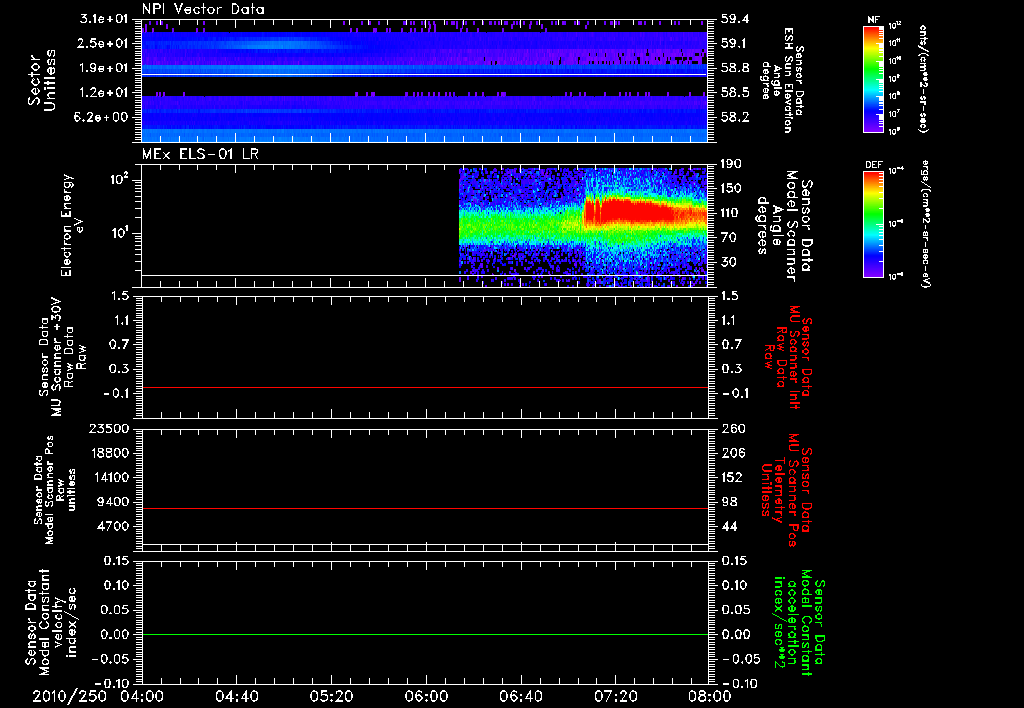Click the red trace in the scanner position panel
The image size is (1024, 708).
tap(425, 508)
